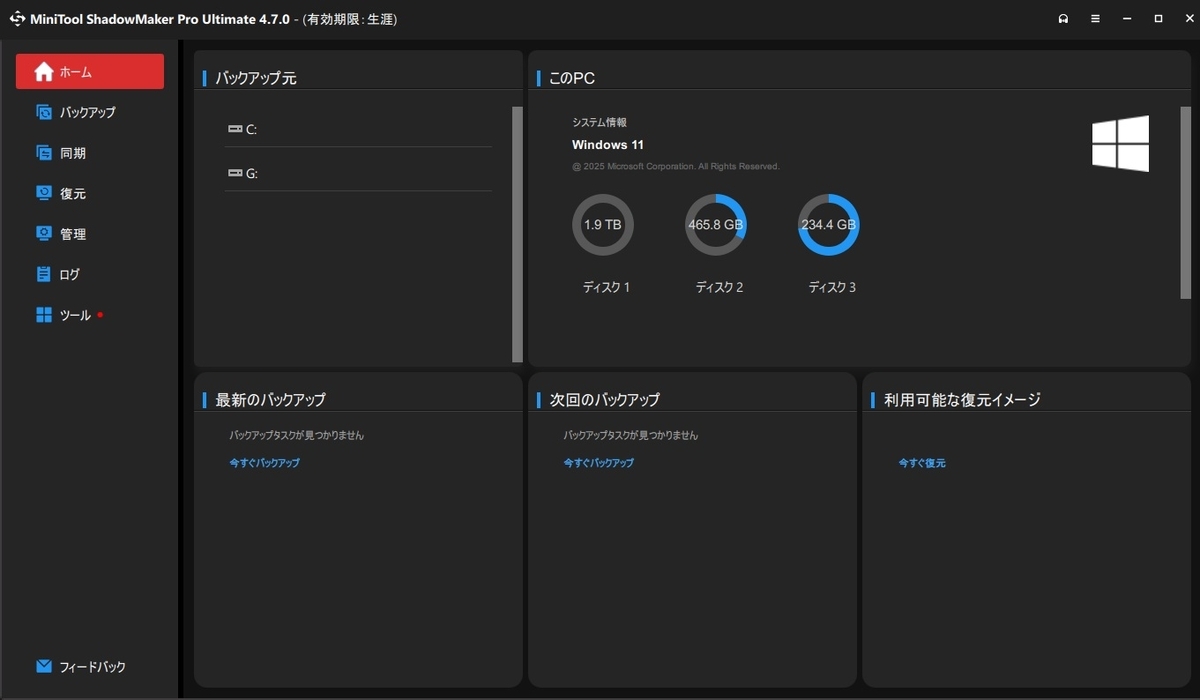Viewport: 1200px width, 700px height.
Task: Open the hamburger menu in title bar
Action: 1095,19
